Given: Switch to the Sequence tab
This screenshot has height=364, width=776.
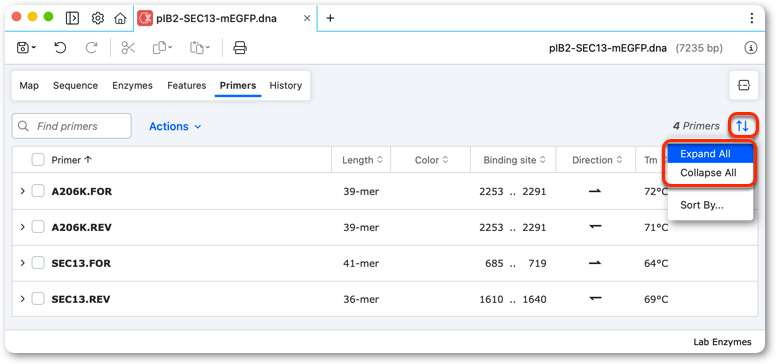Looking at the screenshot, I should pyautogui.click(x=75, y=86).
